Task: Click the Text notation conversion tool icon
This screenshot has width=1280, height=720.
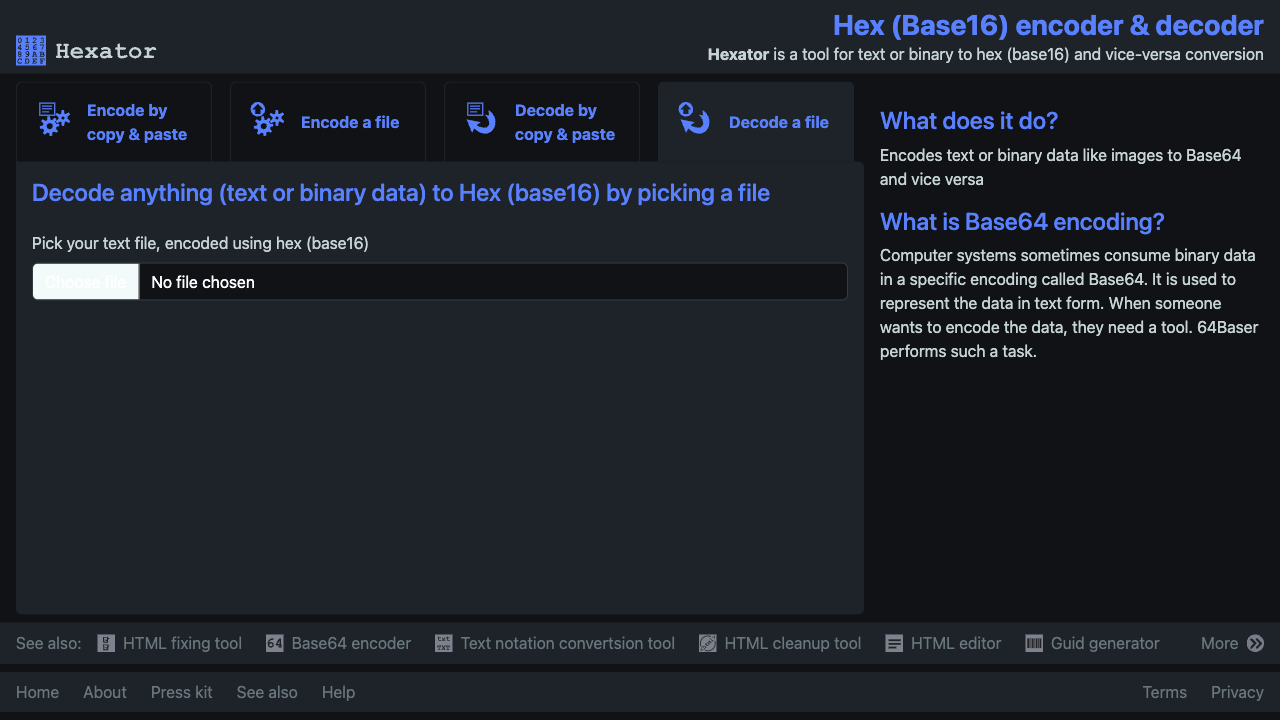Action: [444, 643]
